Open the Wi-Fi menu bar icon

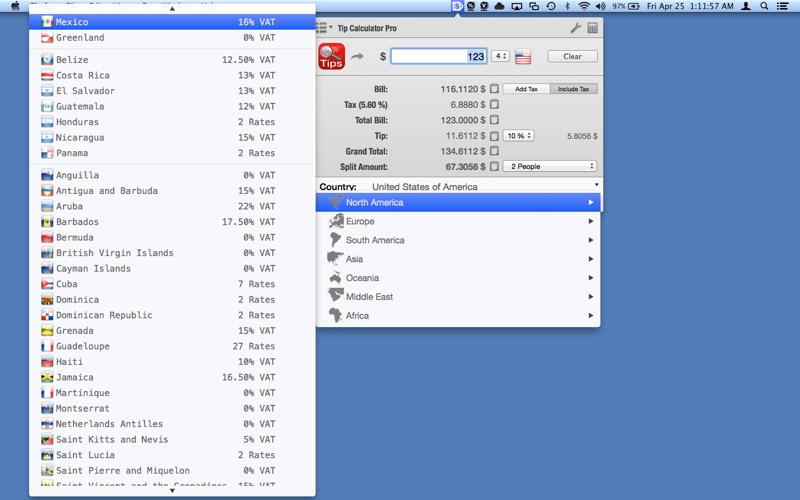click(584, 6)
